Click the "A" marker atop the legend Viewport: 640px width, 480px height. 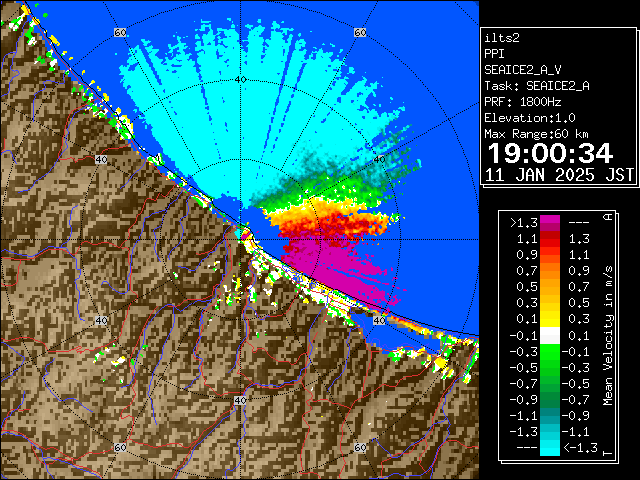pyautogui.click(x=608, y=217)
